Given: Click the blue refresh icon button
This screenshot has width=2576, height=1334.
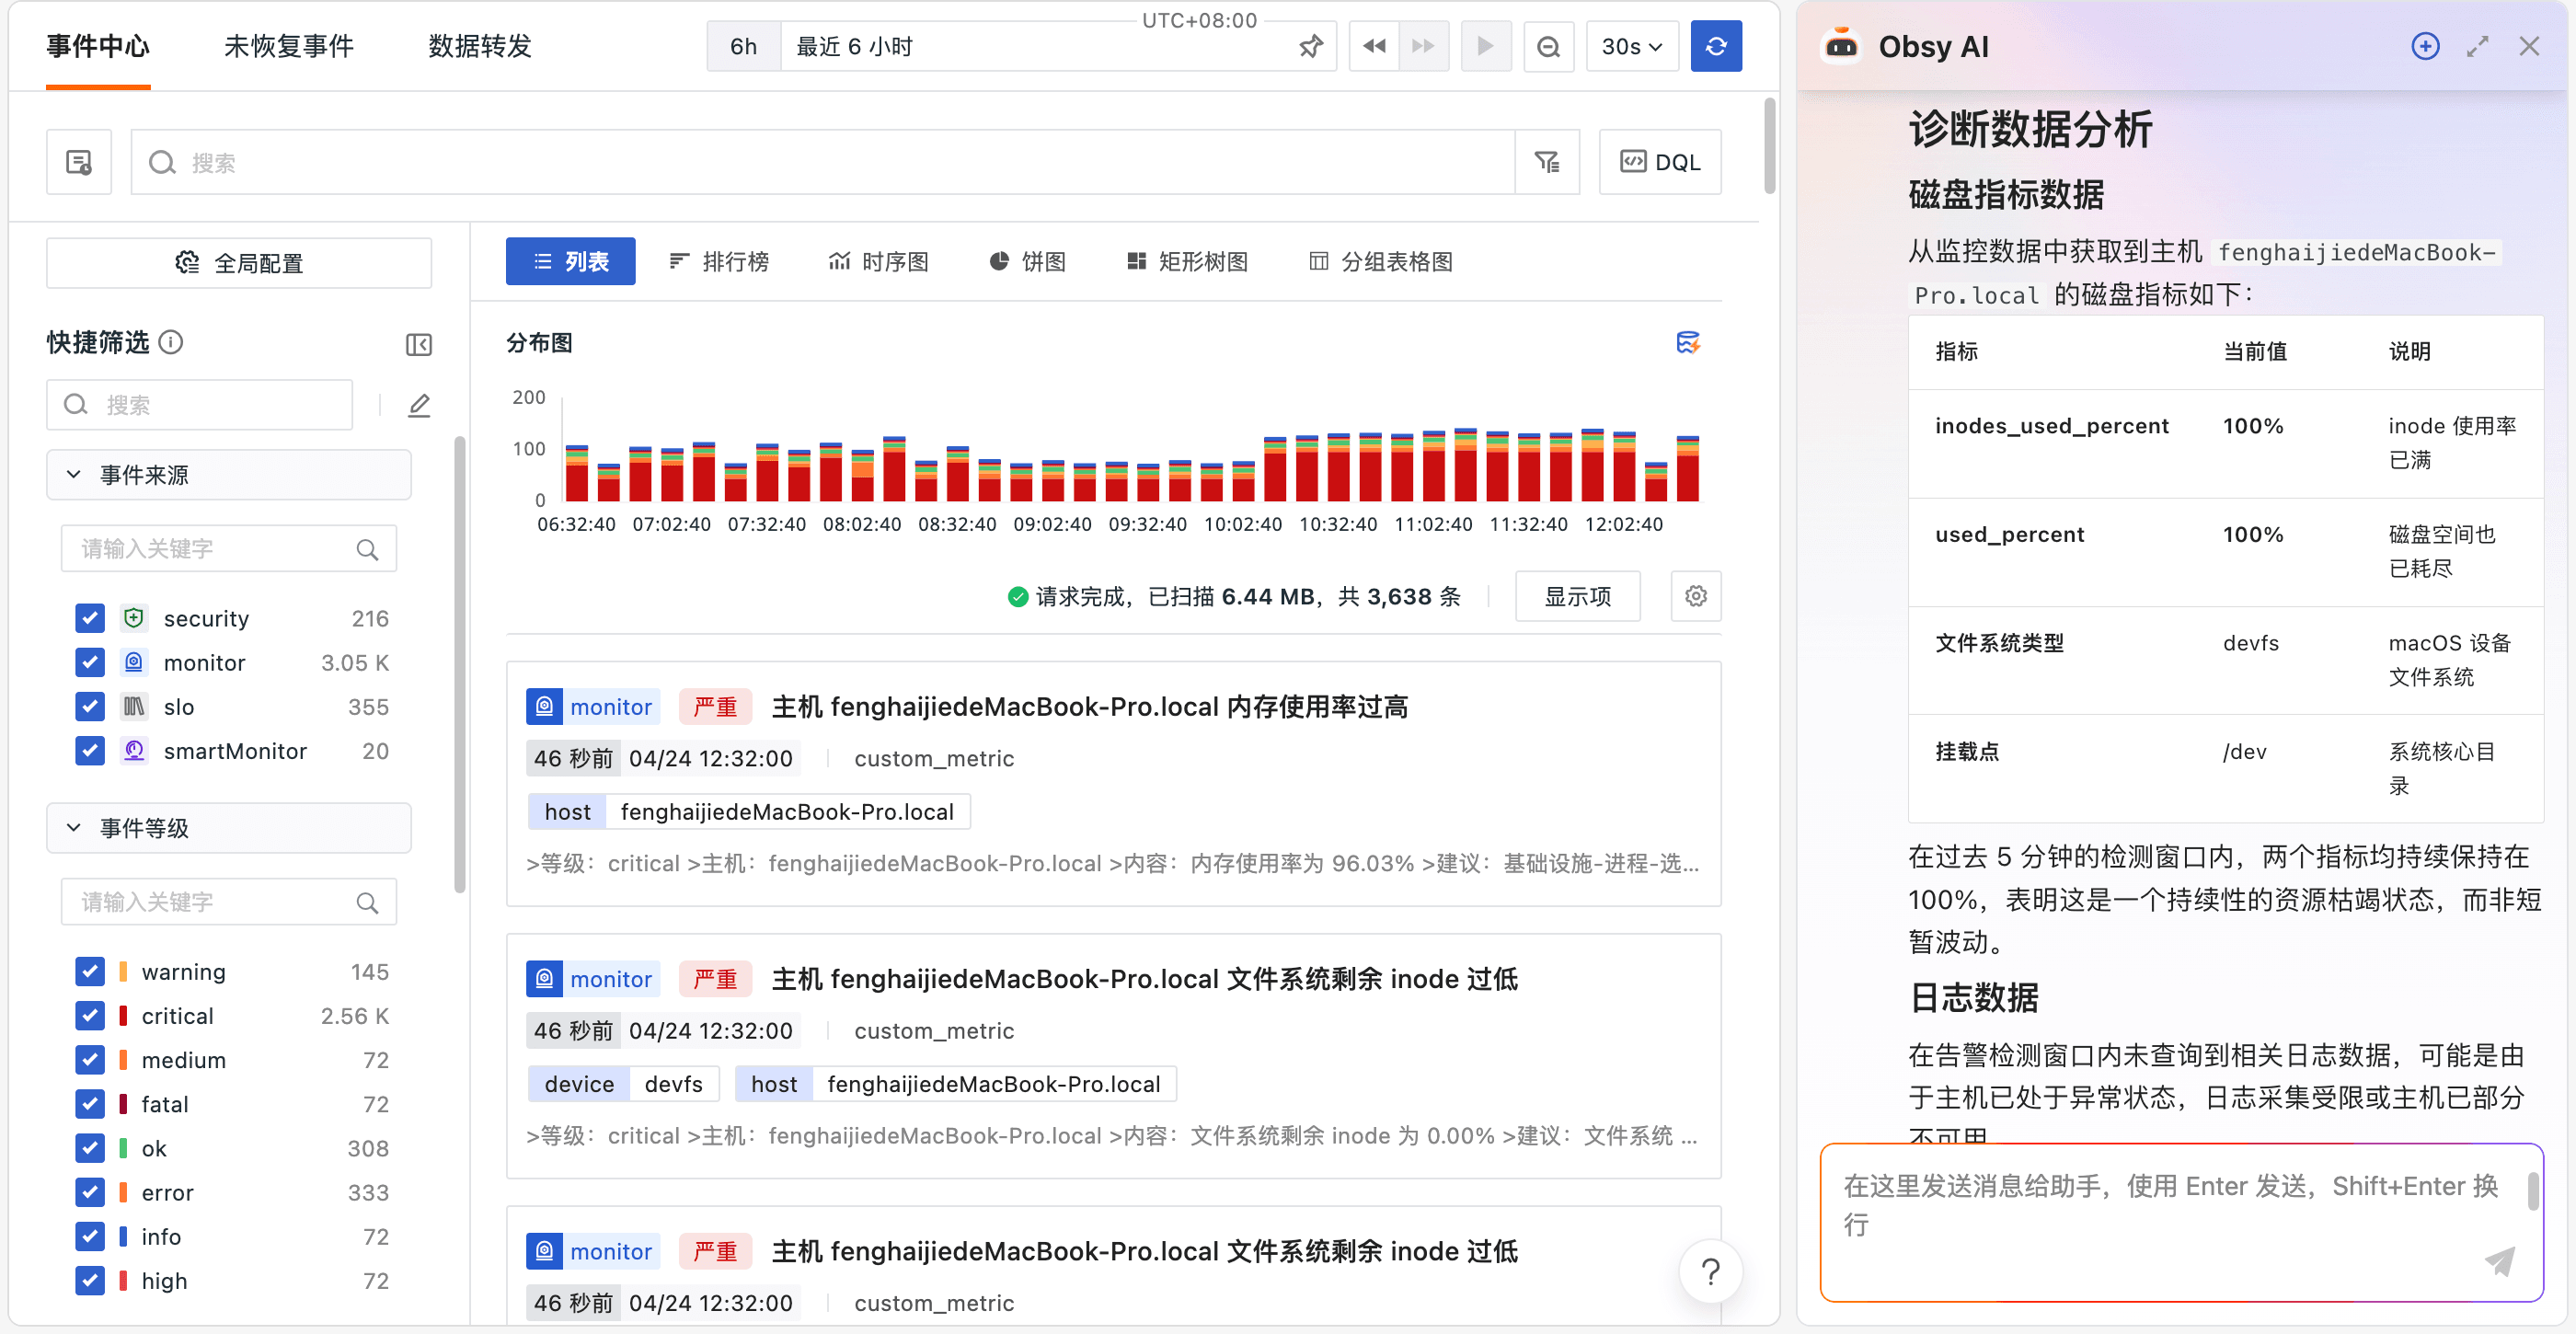Looking at the screenshot, I should pyautogui.click(x=1715, y=46).
